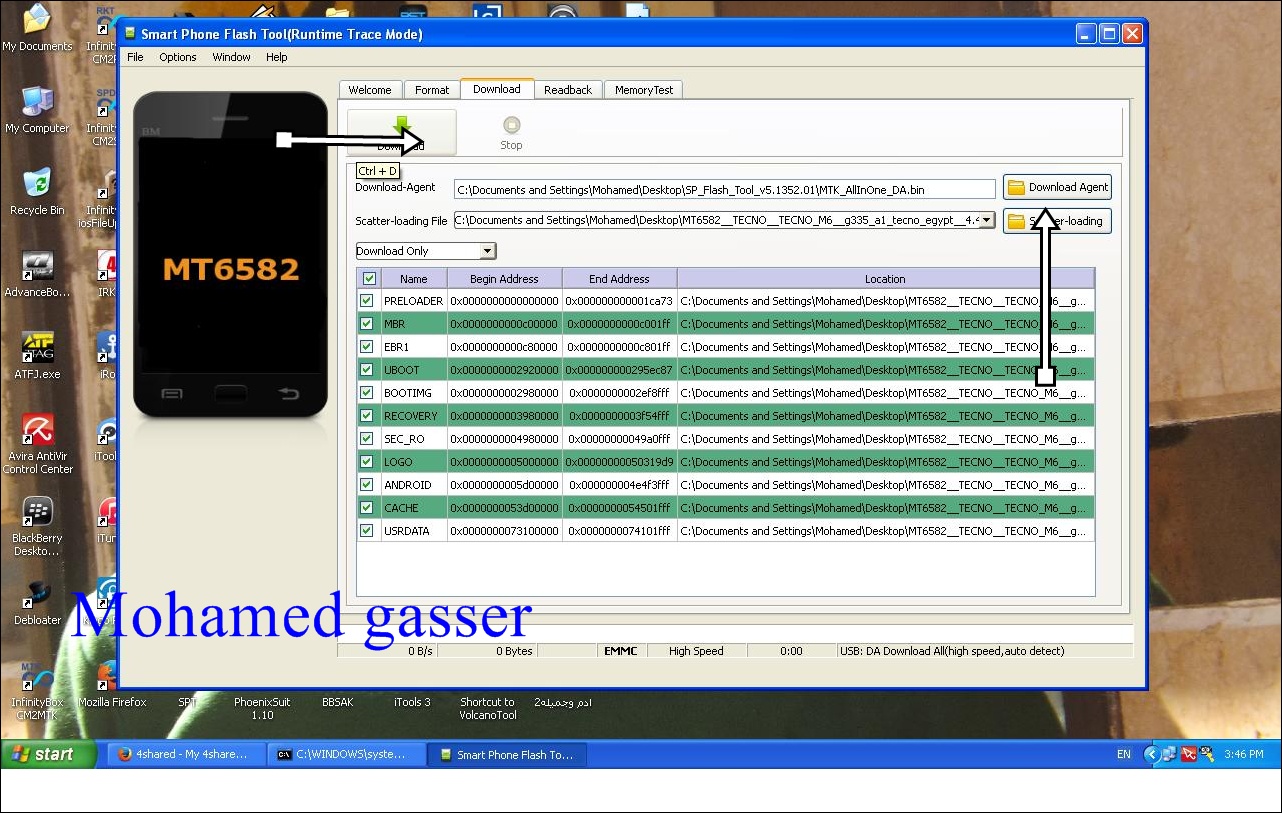Open My Documents desktop icon
Viewport: 1282px width, 813px height.
(37, 27)
